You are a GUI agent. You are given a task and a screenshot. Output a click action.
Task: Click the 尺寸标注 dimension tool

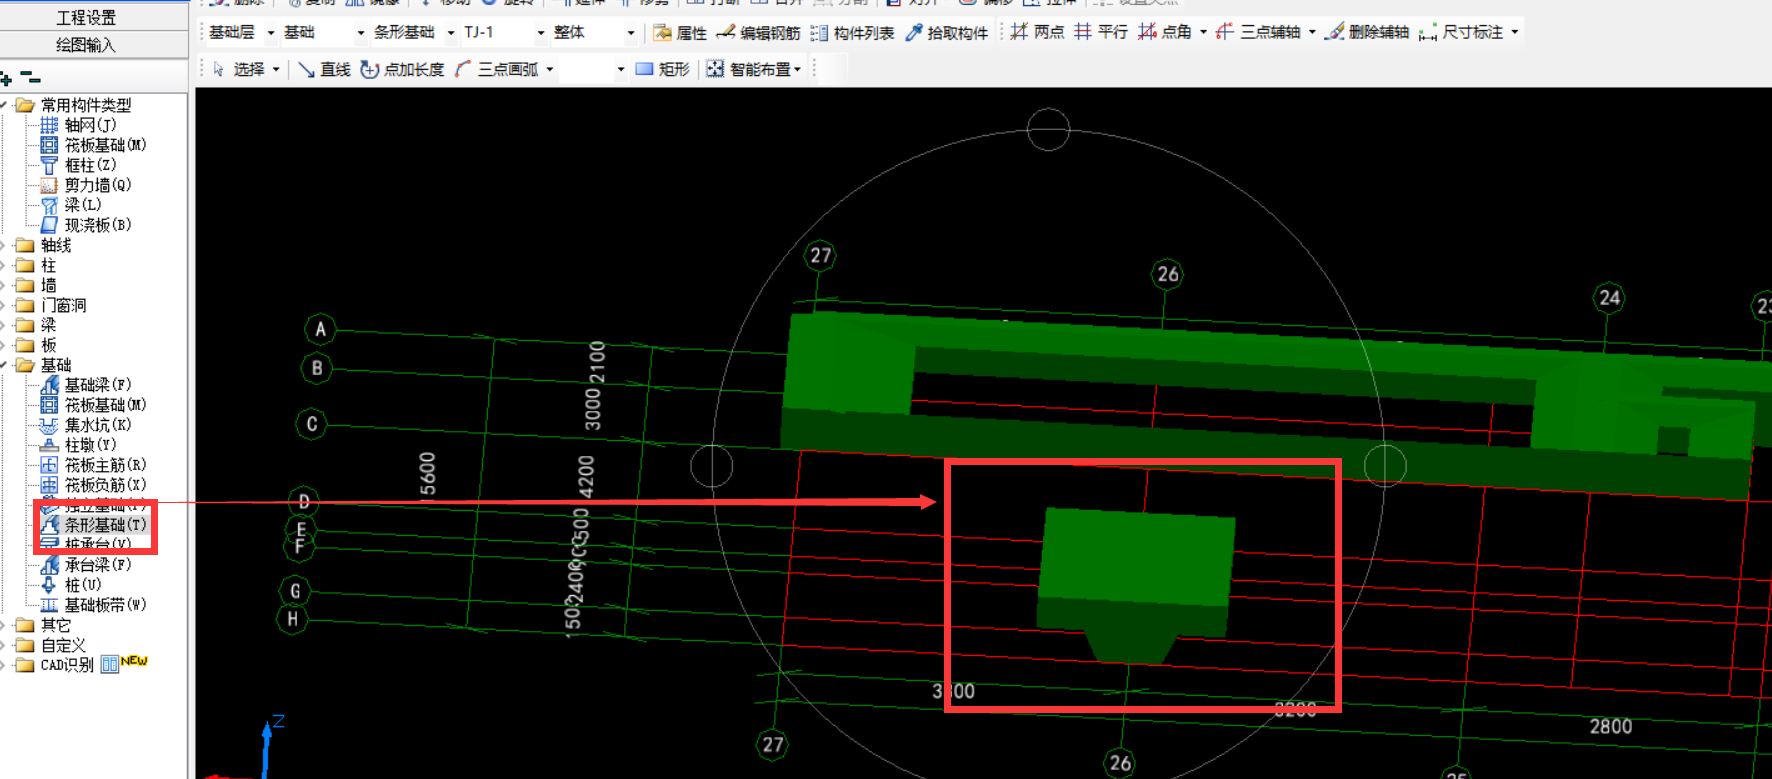[1461, 32]
